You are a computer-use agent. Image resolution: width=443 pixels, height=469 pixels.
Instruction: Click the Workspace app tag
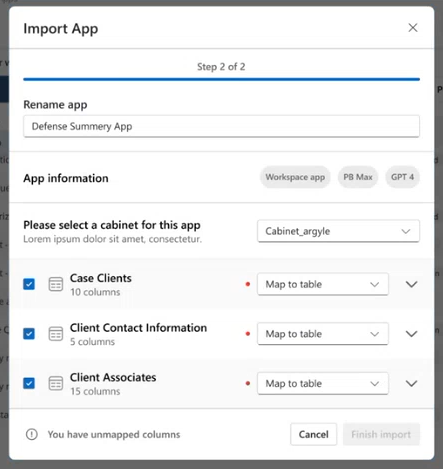pos(295,177)
